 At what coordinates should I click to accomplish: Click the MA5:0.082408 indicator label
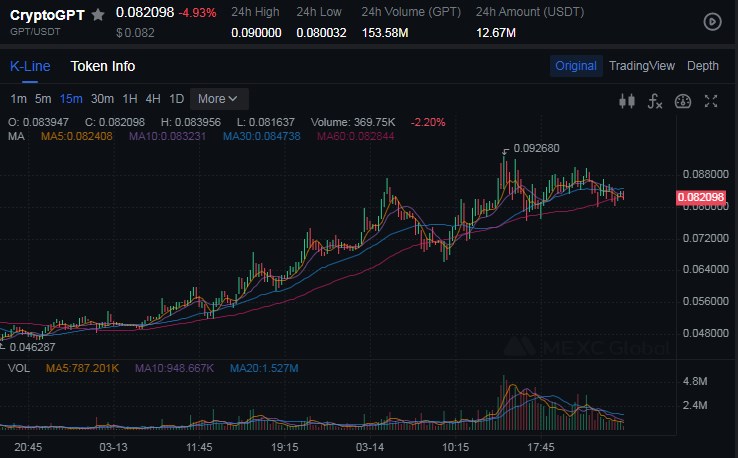77,137
